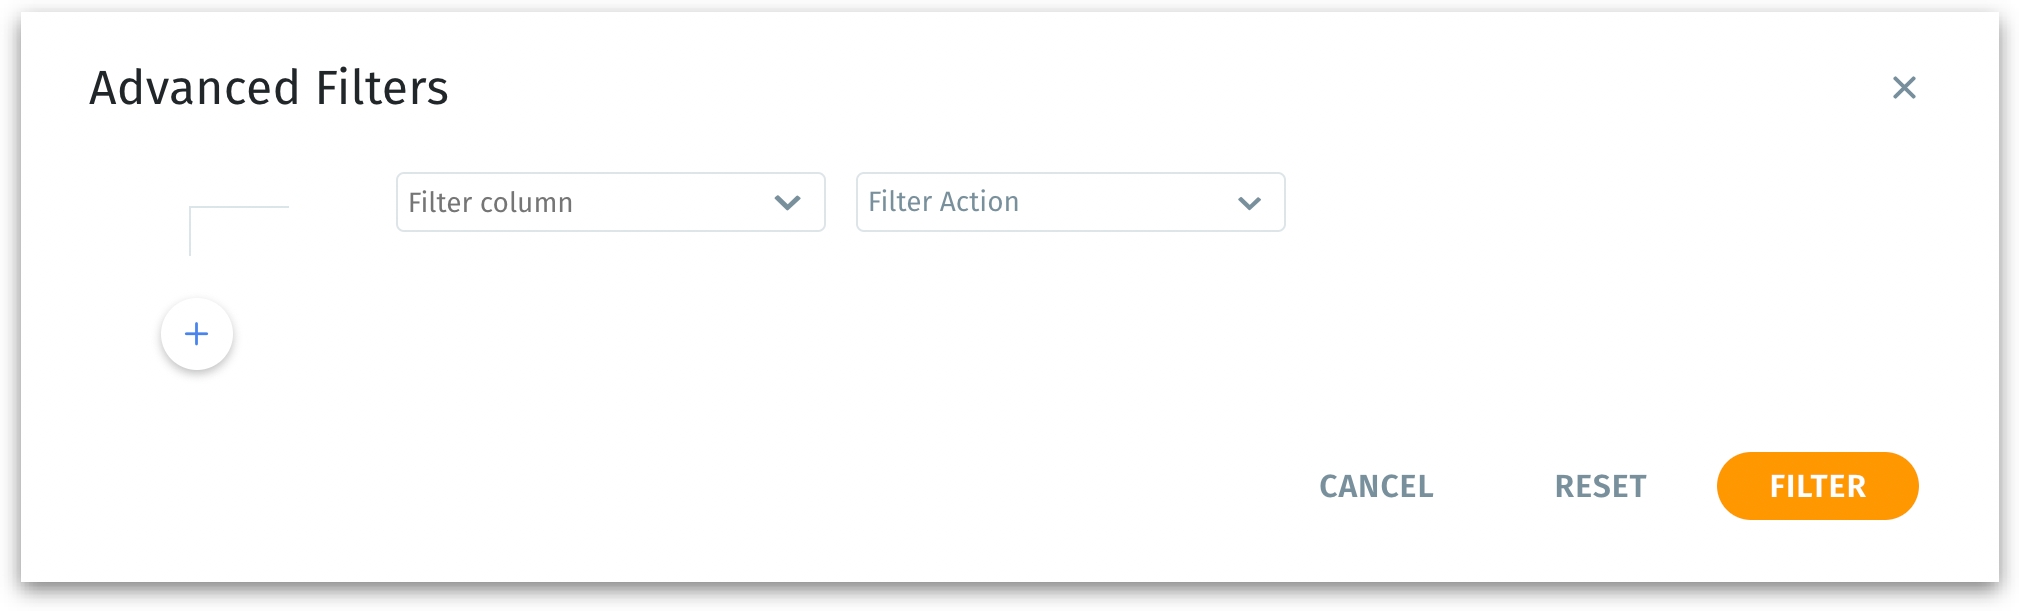Click the Advanced Filters title text

(x=269, y=88)
